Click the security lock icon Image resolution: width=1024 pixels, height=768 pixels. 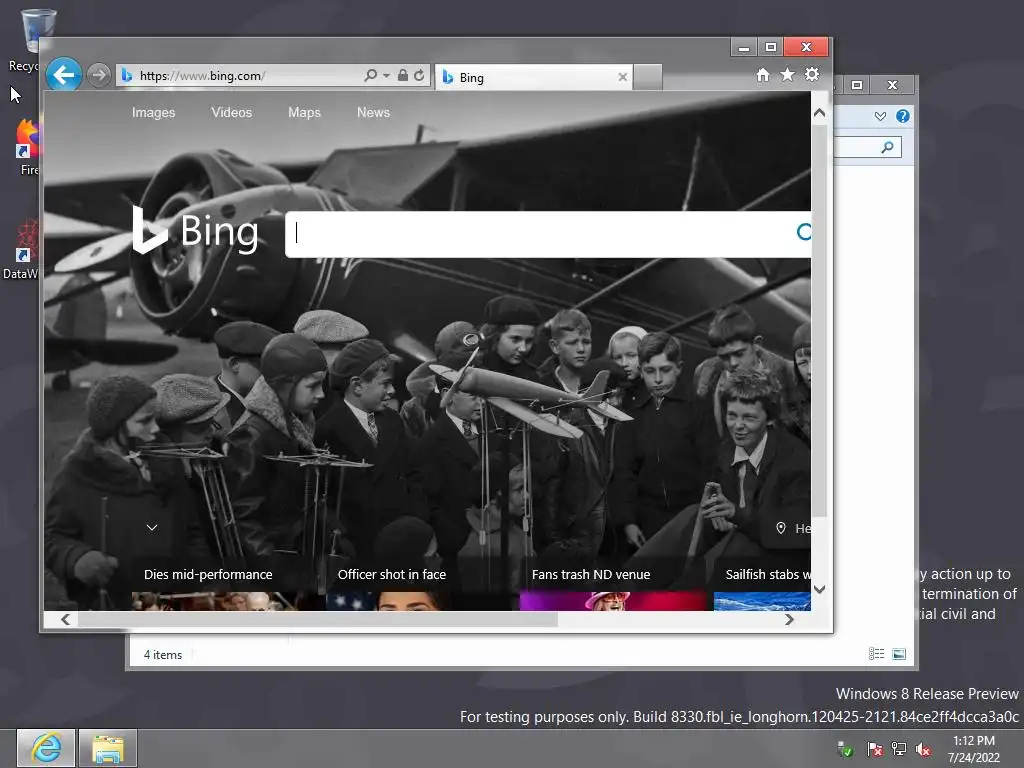pyautogui.click(x=403, y=75)
